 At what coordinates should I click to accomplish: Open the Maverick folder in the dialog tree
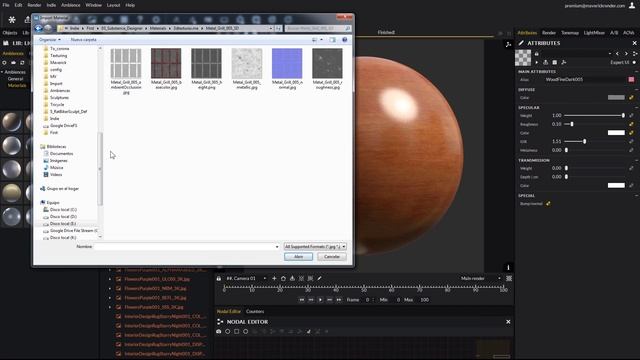click(58, 62)
